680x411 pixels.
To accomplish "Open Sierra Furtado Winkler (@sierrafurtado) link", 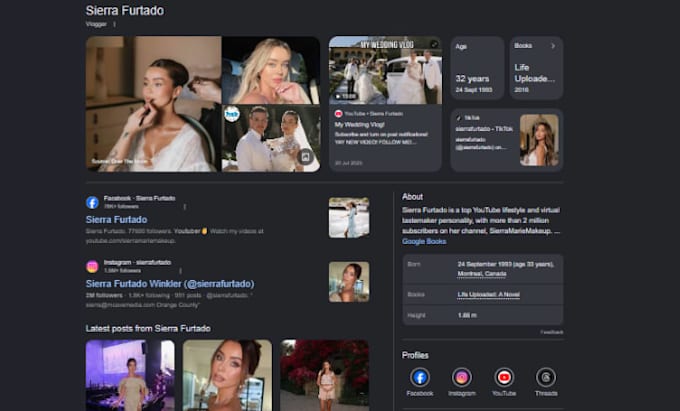I will [x=170, y=284].
